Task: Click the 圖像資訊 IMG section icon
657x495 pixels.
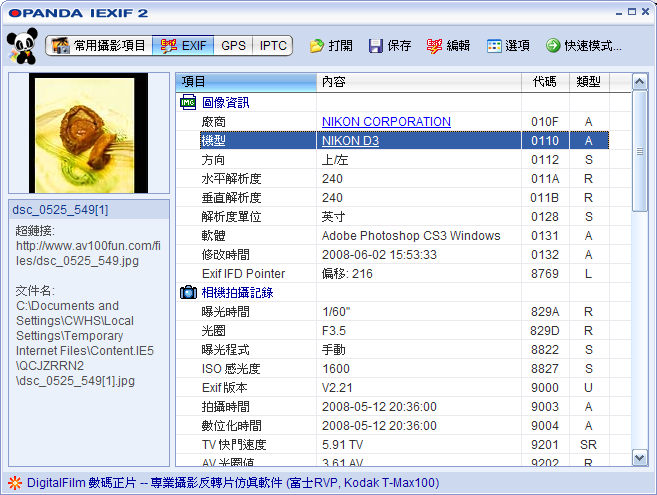Action: 188,102
